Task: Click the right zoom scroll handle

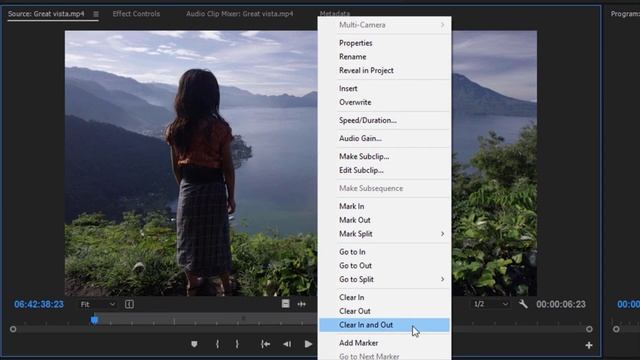Action: click(589, 329)
